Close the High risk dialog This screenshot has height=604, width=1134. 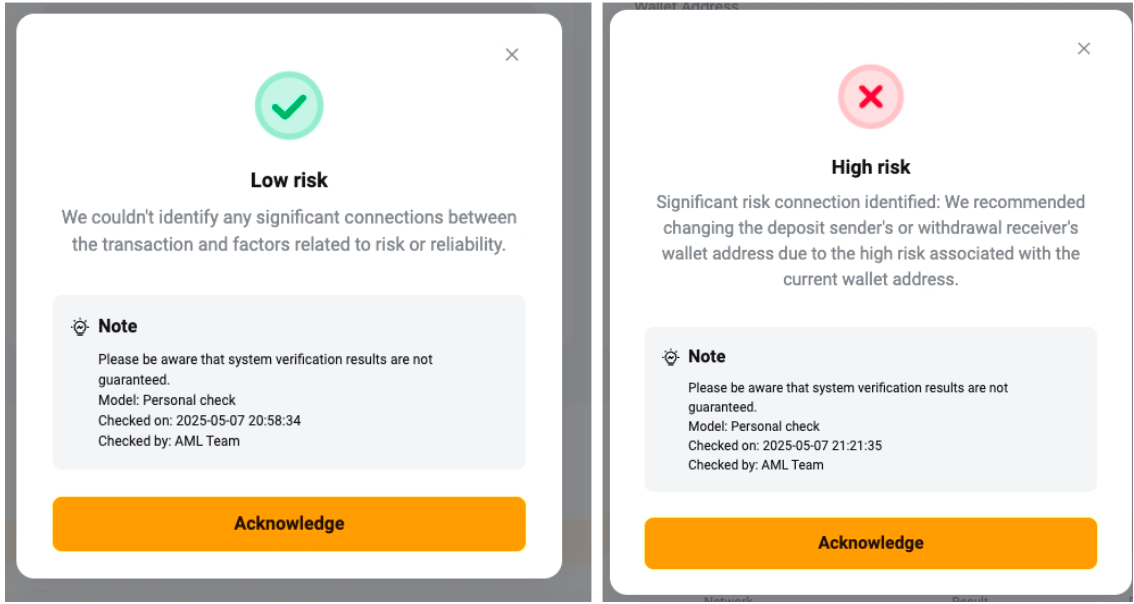tap(1083, 48)
